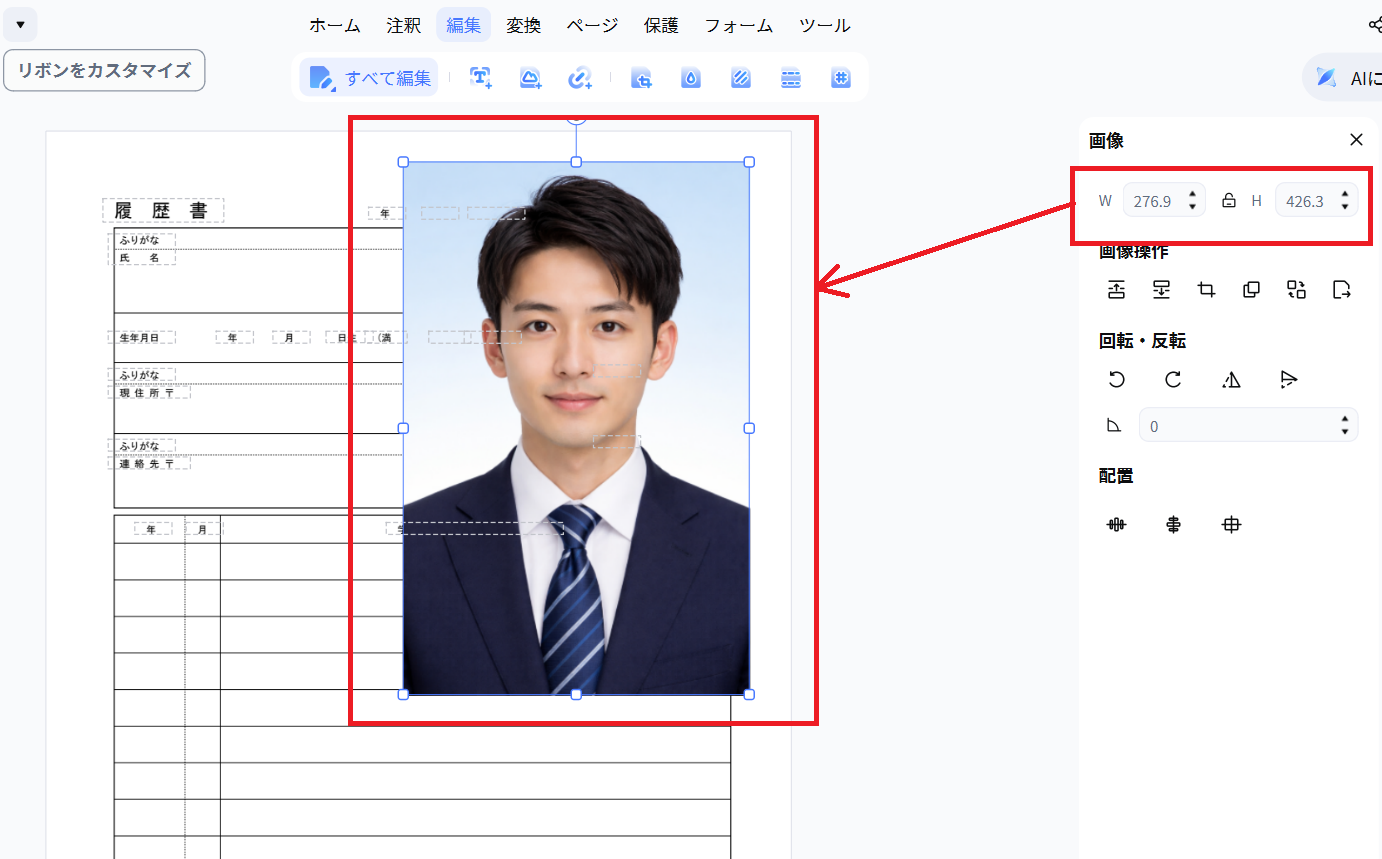1382x859 pixels.
Task: Increase the W width value stepper
Action: (x=1192, y=195)
